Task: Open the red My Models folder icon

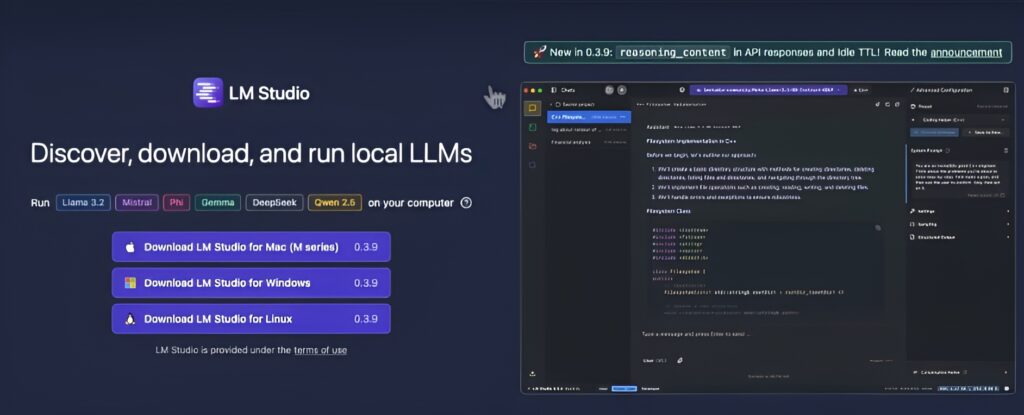Action: 533,146
